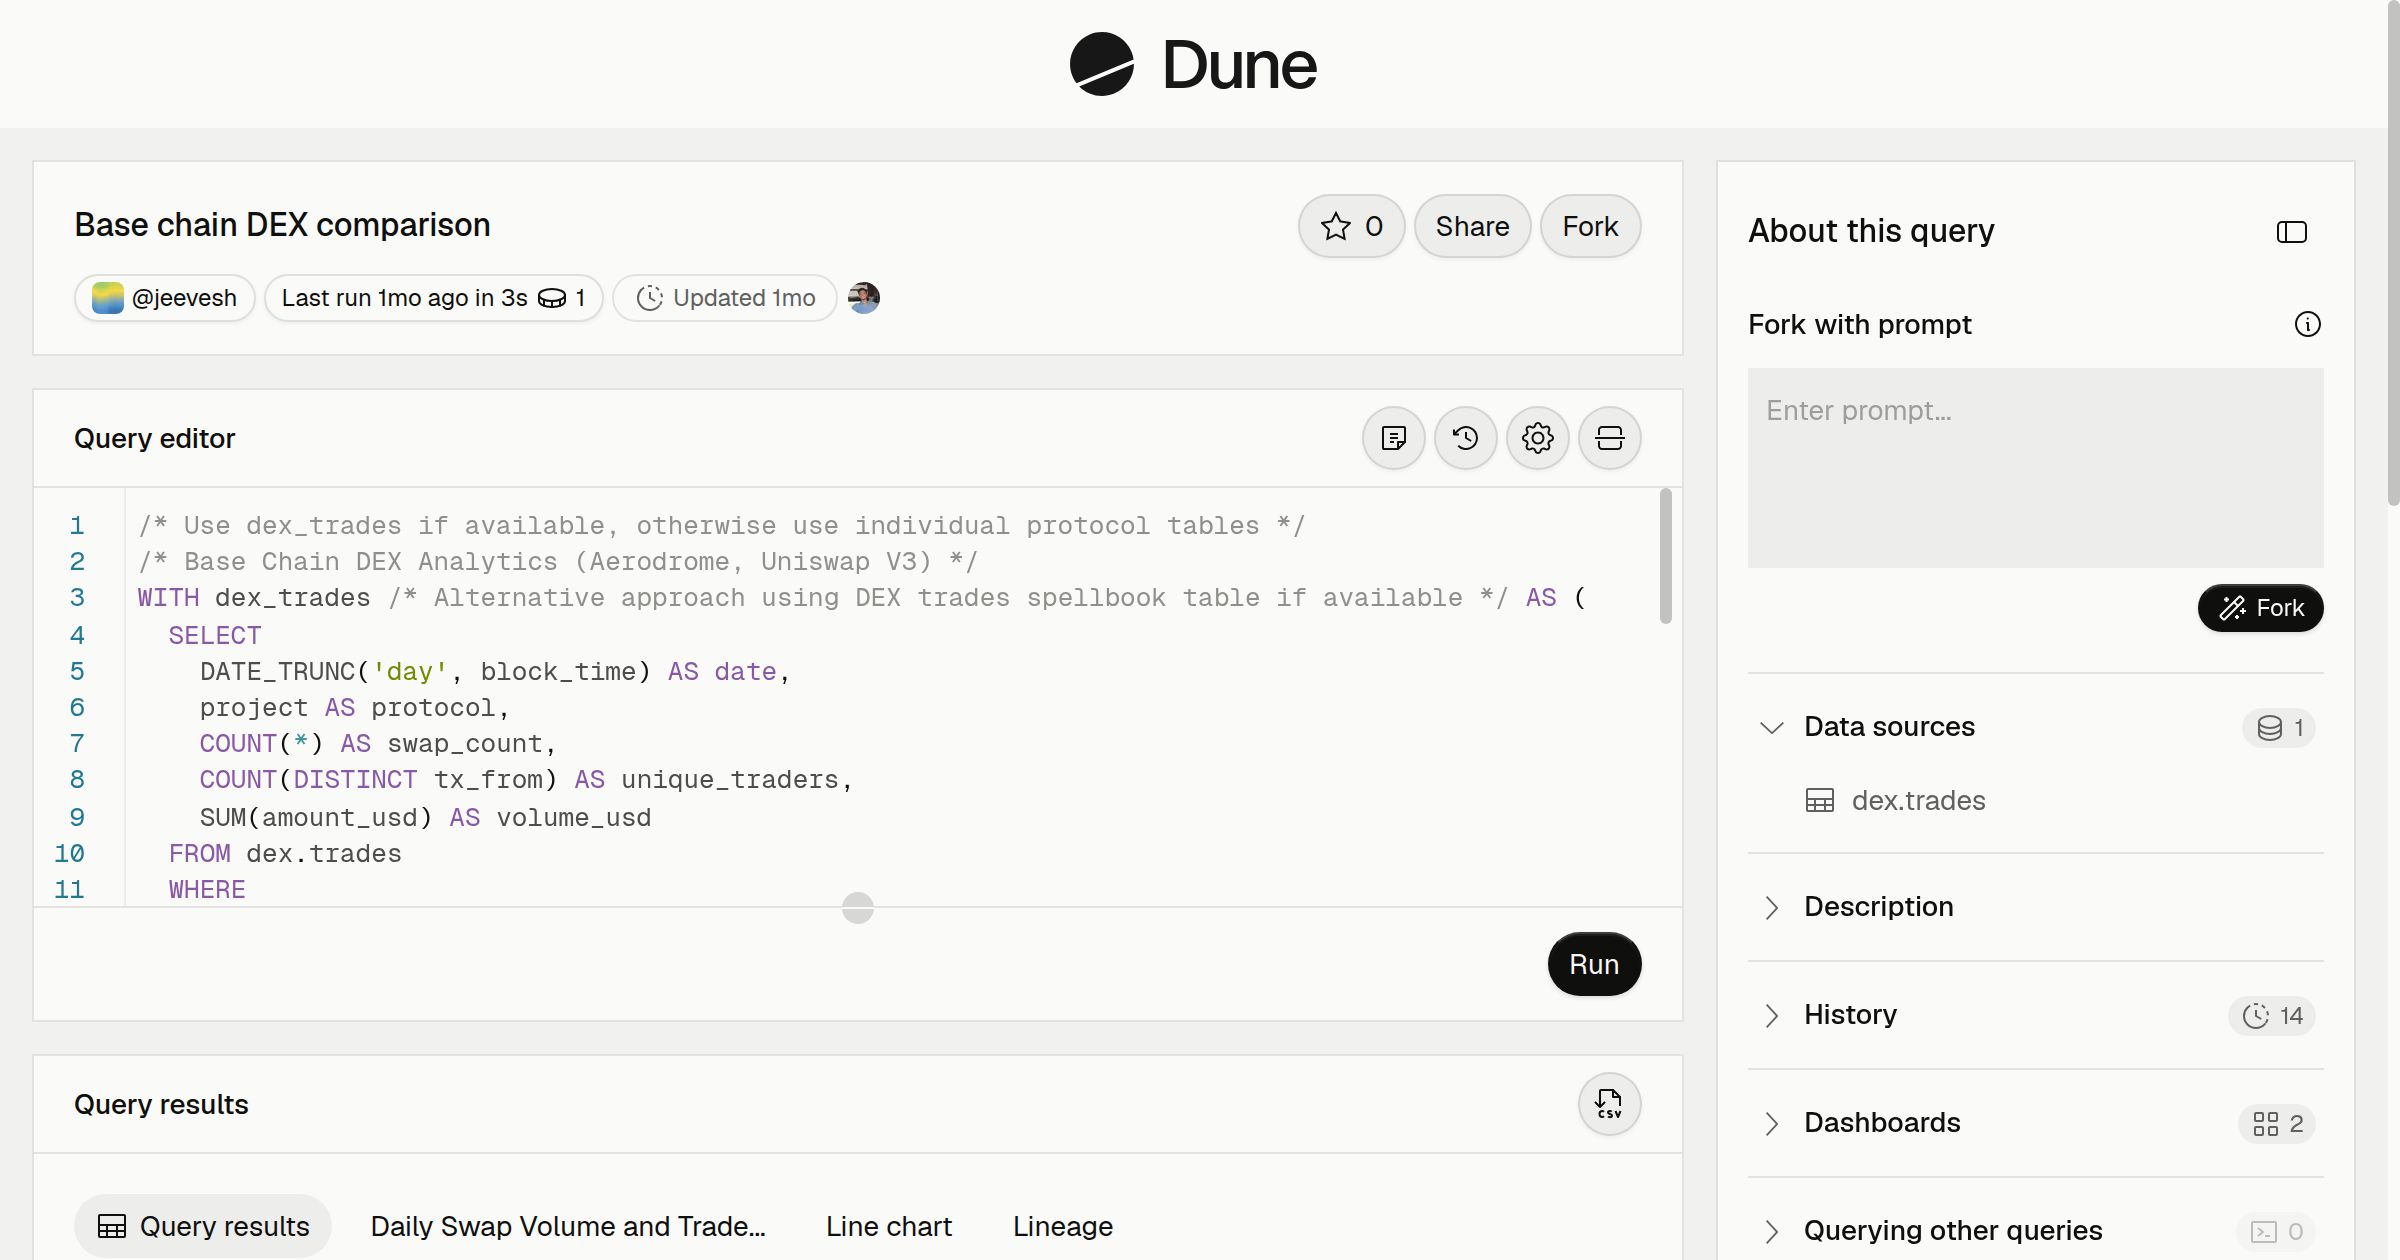The image size is (2400, 1260).
Task: Fork this query from header
Action: coord(1590,226)
